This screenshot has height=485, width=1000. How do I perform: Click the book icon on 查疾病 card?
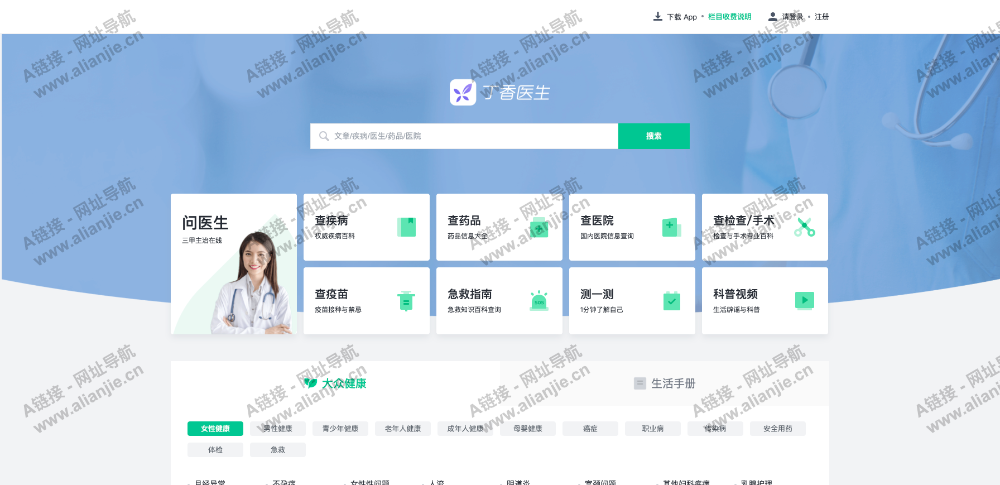click(406, 227)
